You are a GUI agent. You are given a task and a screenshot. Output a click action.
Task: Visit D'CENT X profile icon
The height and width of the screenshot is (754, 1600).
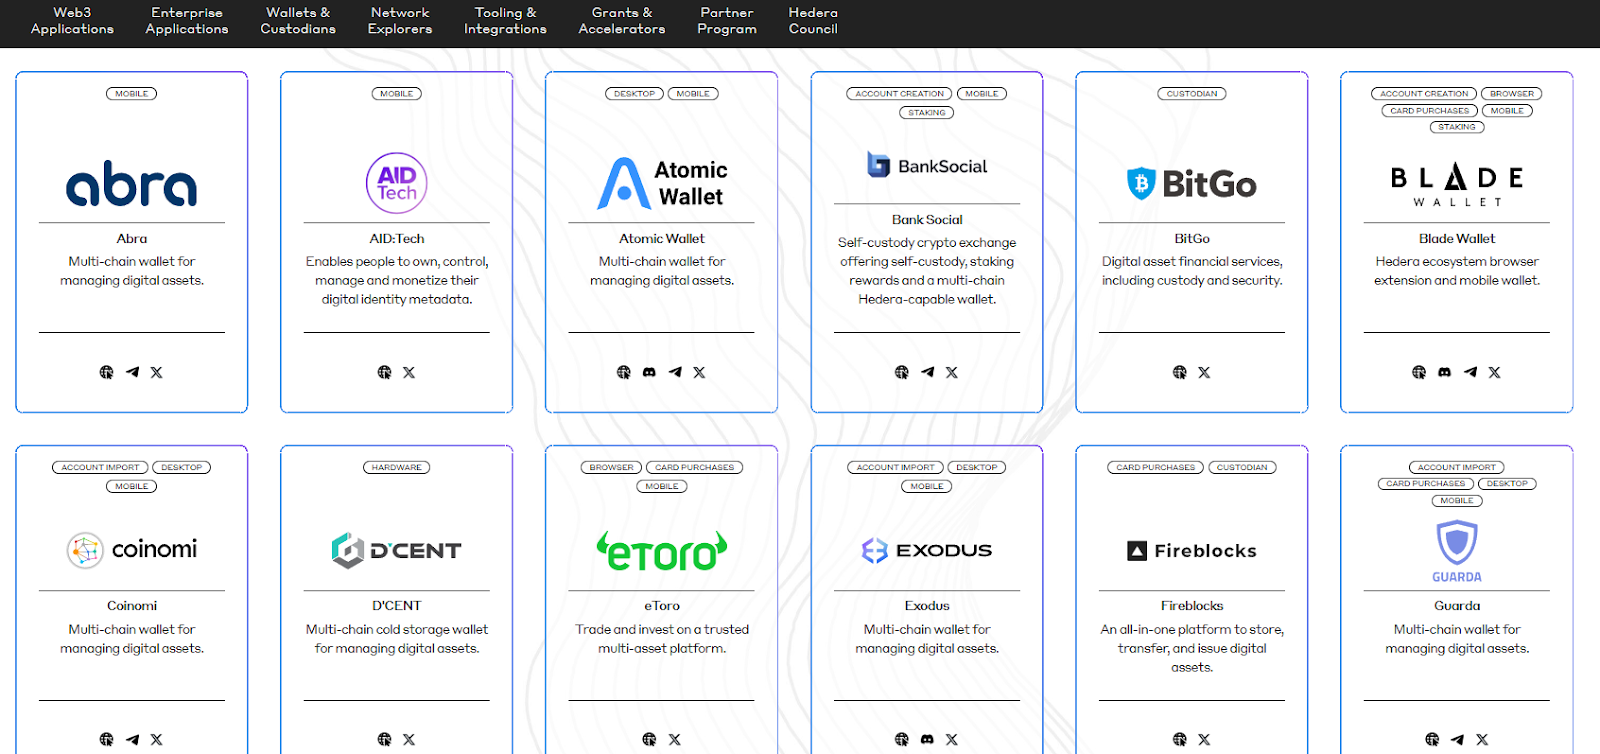pos(409,739)
